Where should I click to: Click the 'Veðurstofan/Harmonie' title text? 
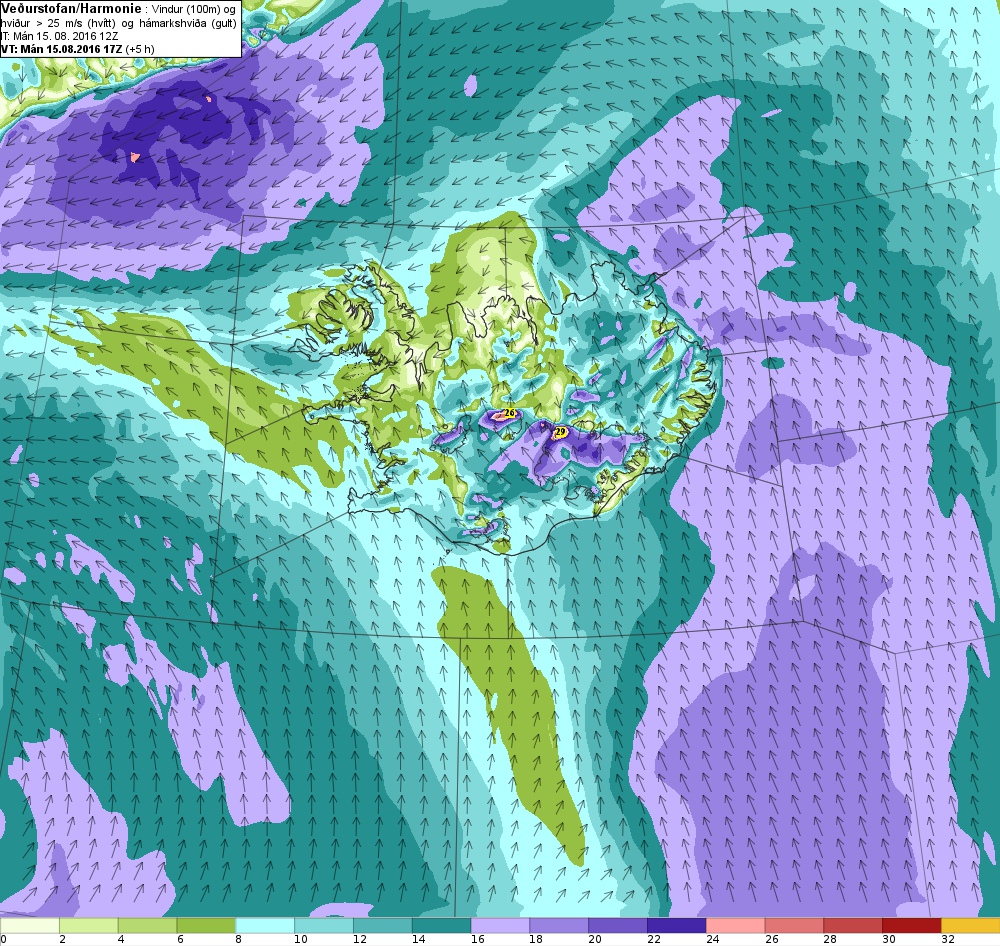[69, 10]
